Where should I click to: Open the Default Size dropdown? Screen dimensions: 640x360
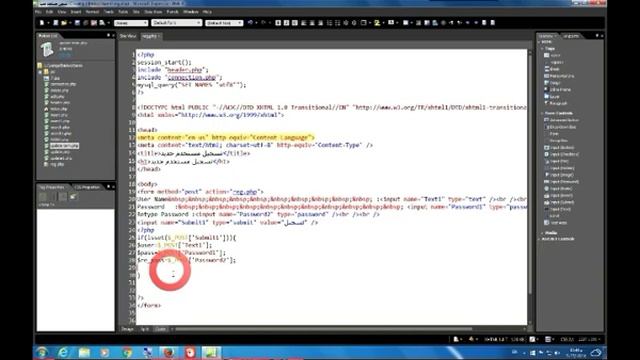pos(224,23)
